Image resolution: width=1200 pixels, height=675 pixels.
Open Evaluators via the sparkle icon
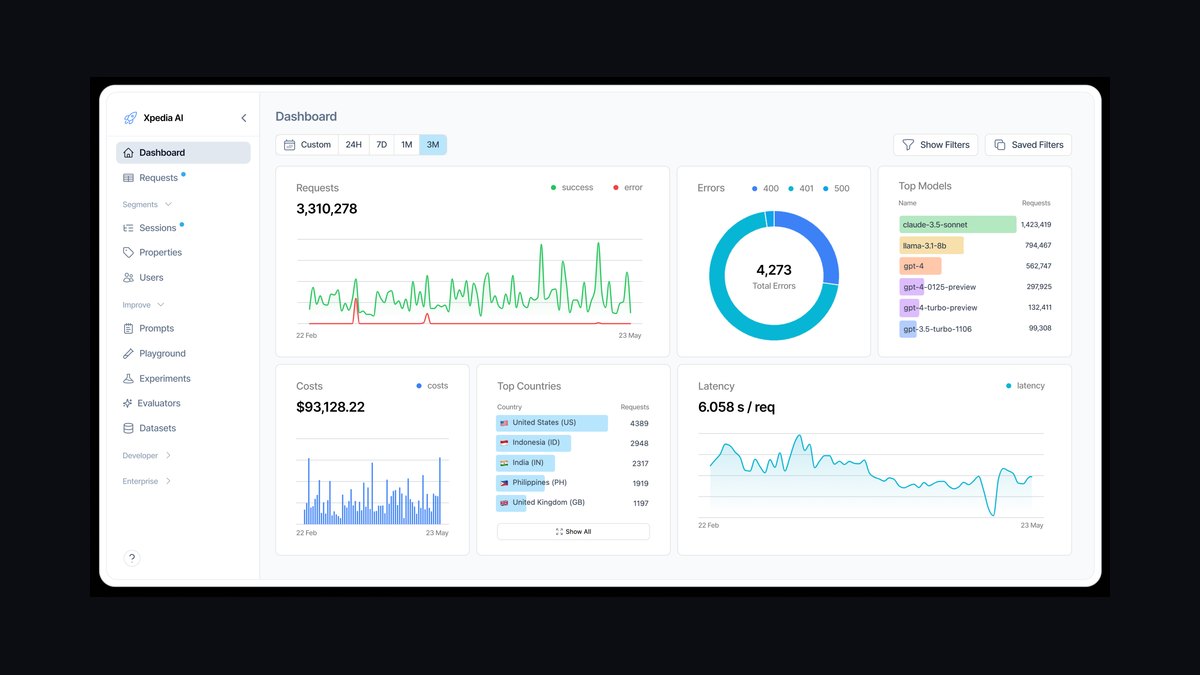click(127, 403)
